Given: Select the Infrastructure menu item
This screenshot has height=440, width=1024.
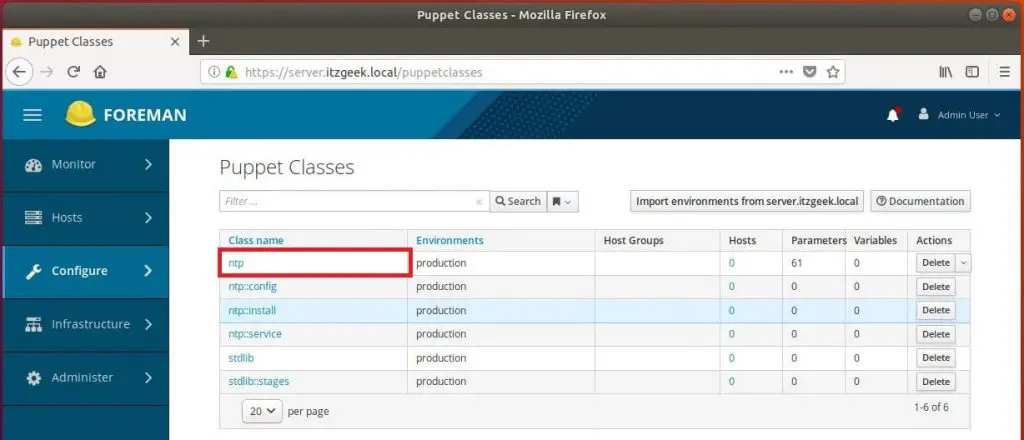Looking at the screenshot, I should [86, 324].
